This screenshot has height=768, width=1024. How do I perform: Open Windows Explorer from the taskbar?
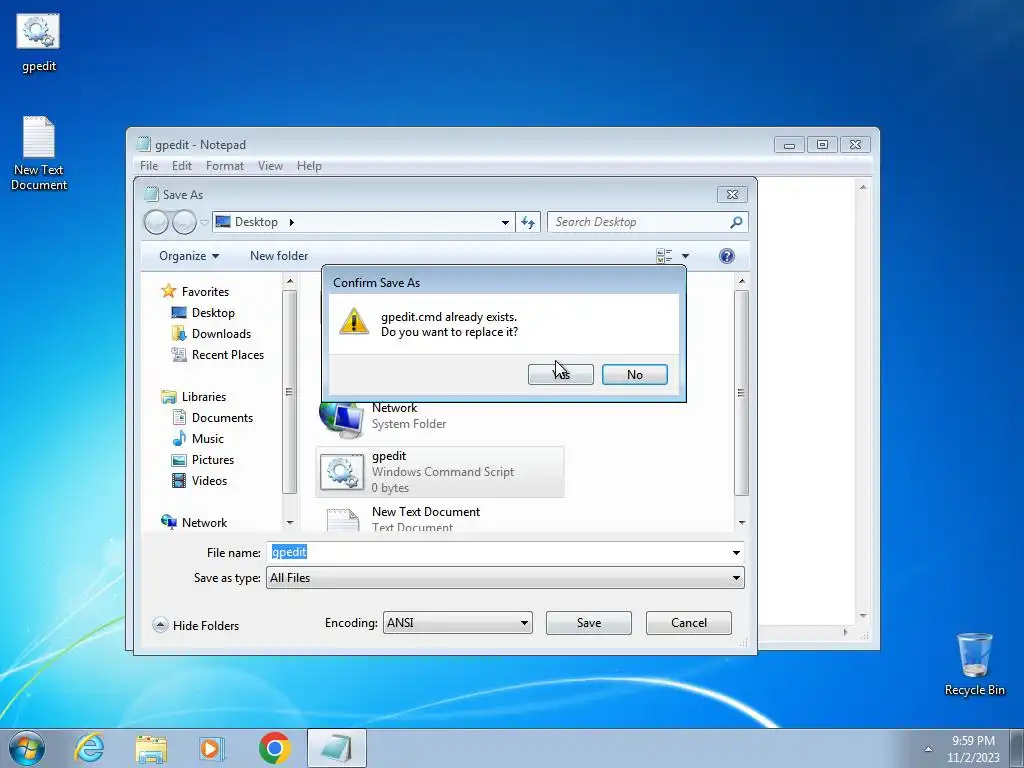tap(151, 748)
